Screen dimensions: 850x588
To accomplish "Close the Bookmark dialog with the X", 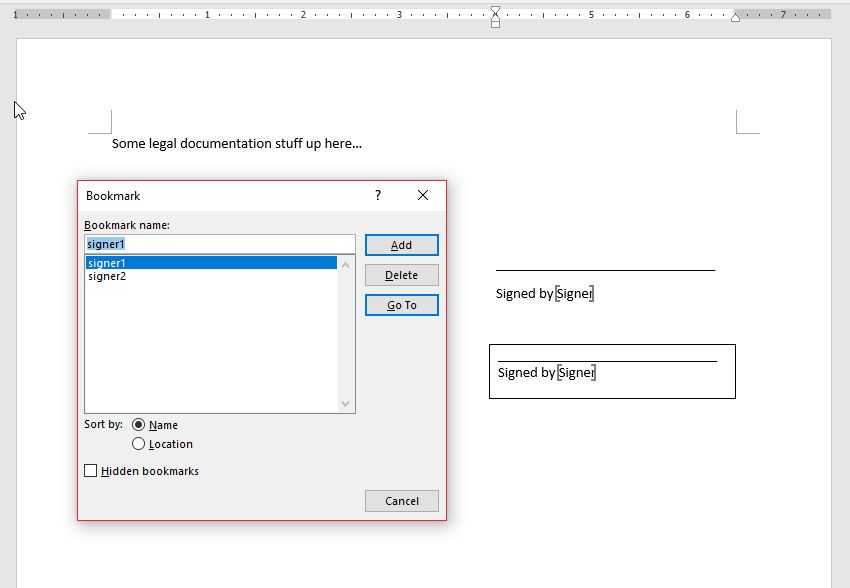I will tap(423, 195).
